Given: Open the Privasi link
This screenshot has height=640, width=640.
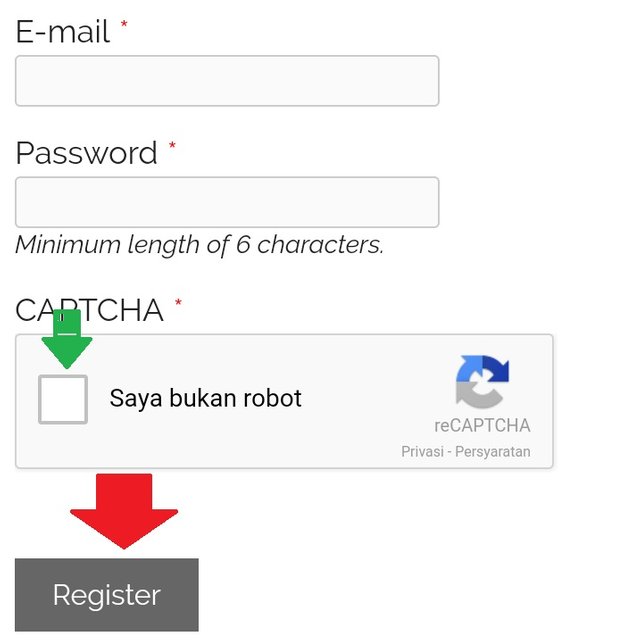Looking at the screenshot, I should tap(423, 452).
